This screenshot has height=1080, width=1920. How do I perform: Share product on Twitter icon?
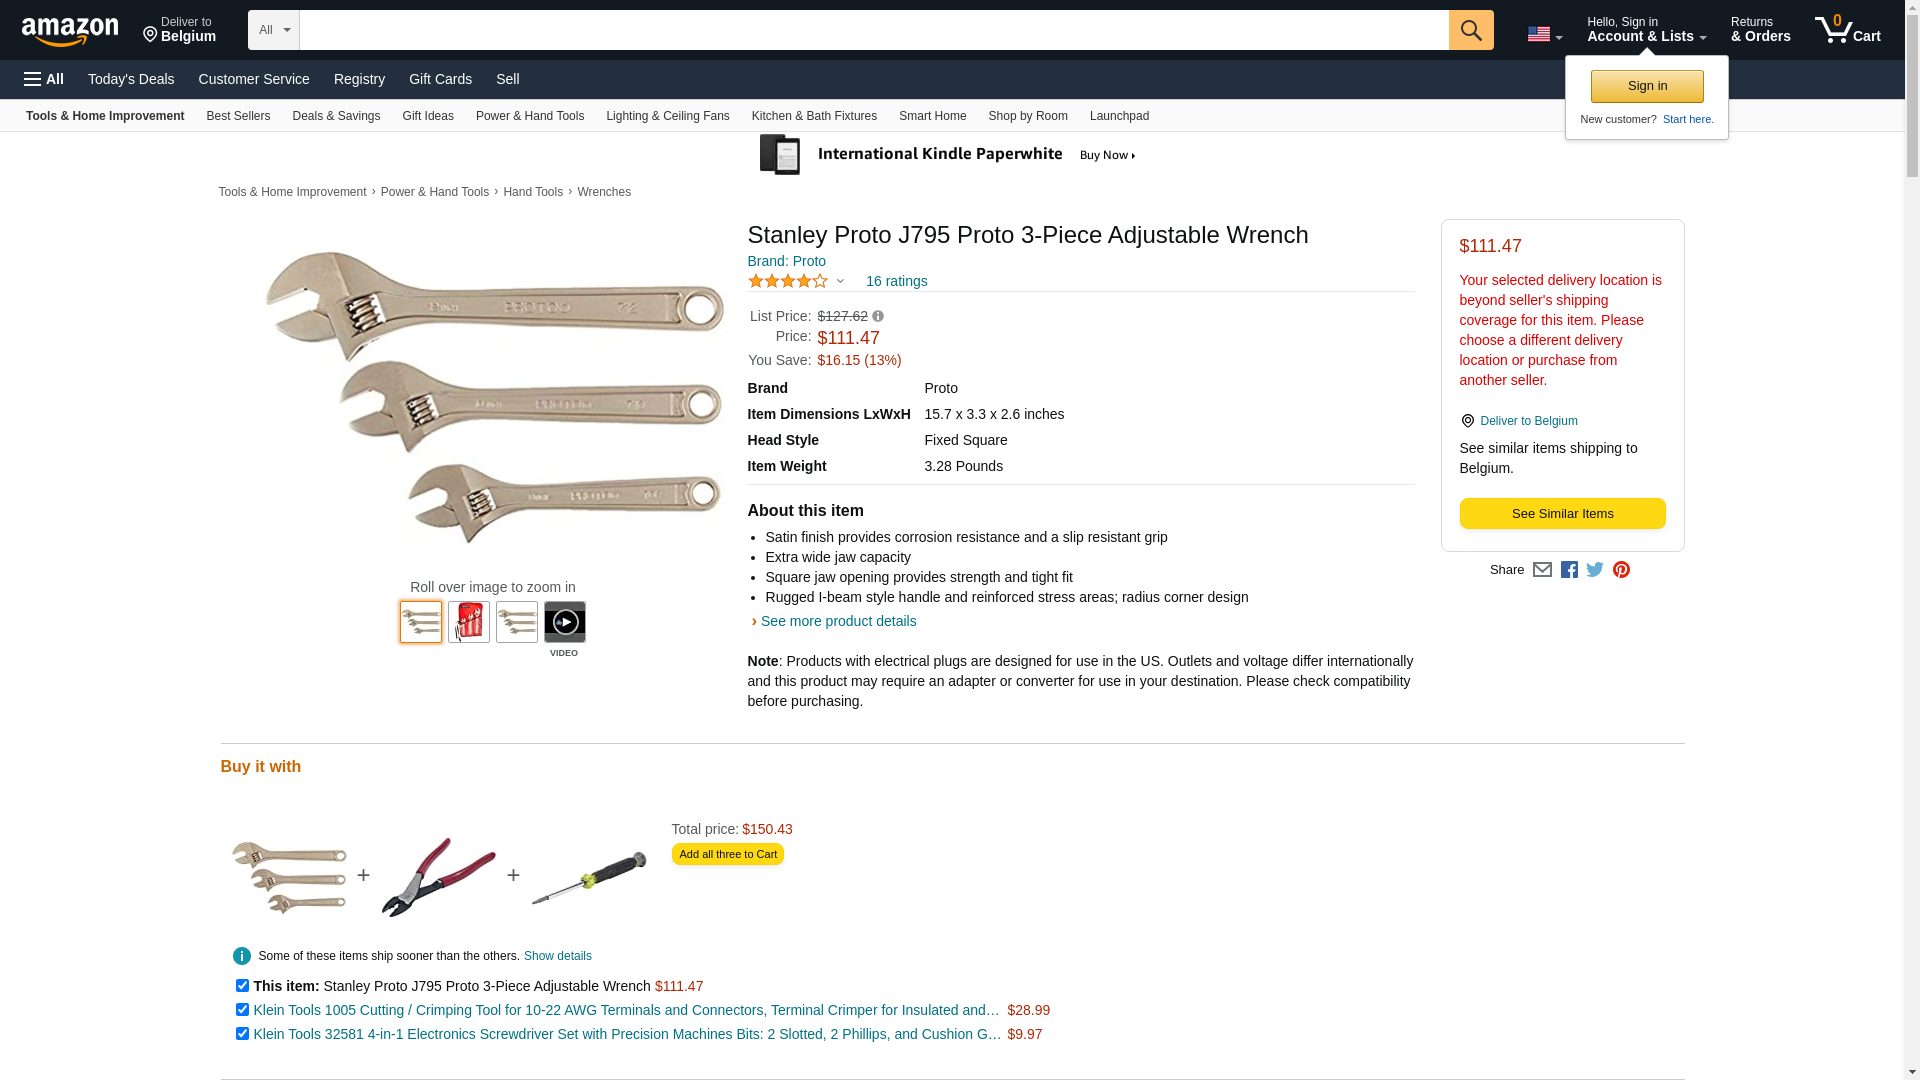point(1595,570)
